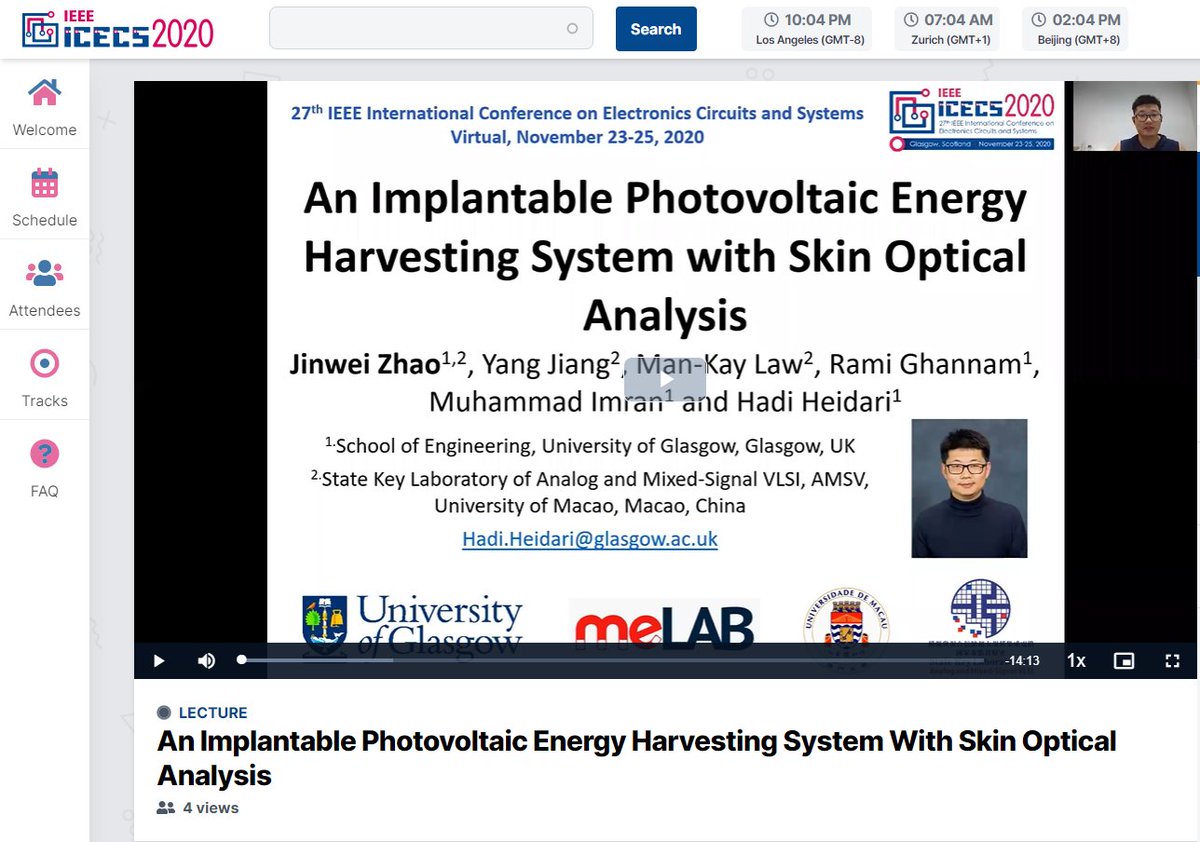The height and width of the screenshot is (842, 1200).
Task: Enable picture-in-picture mode
Action: (1124, 660)
